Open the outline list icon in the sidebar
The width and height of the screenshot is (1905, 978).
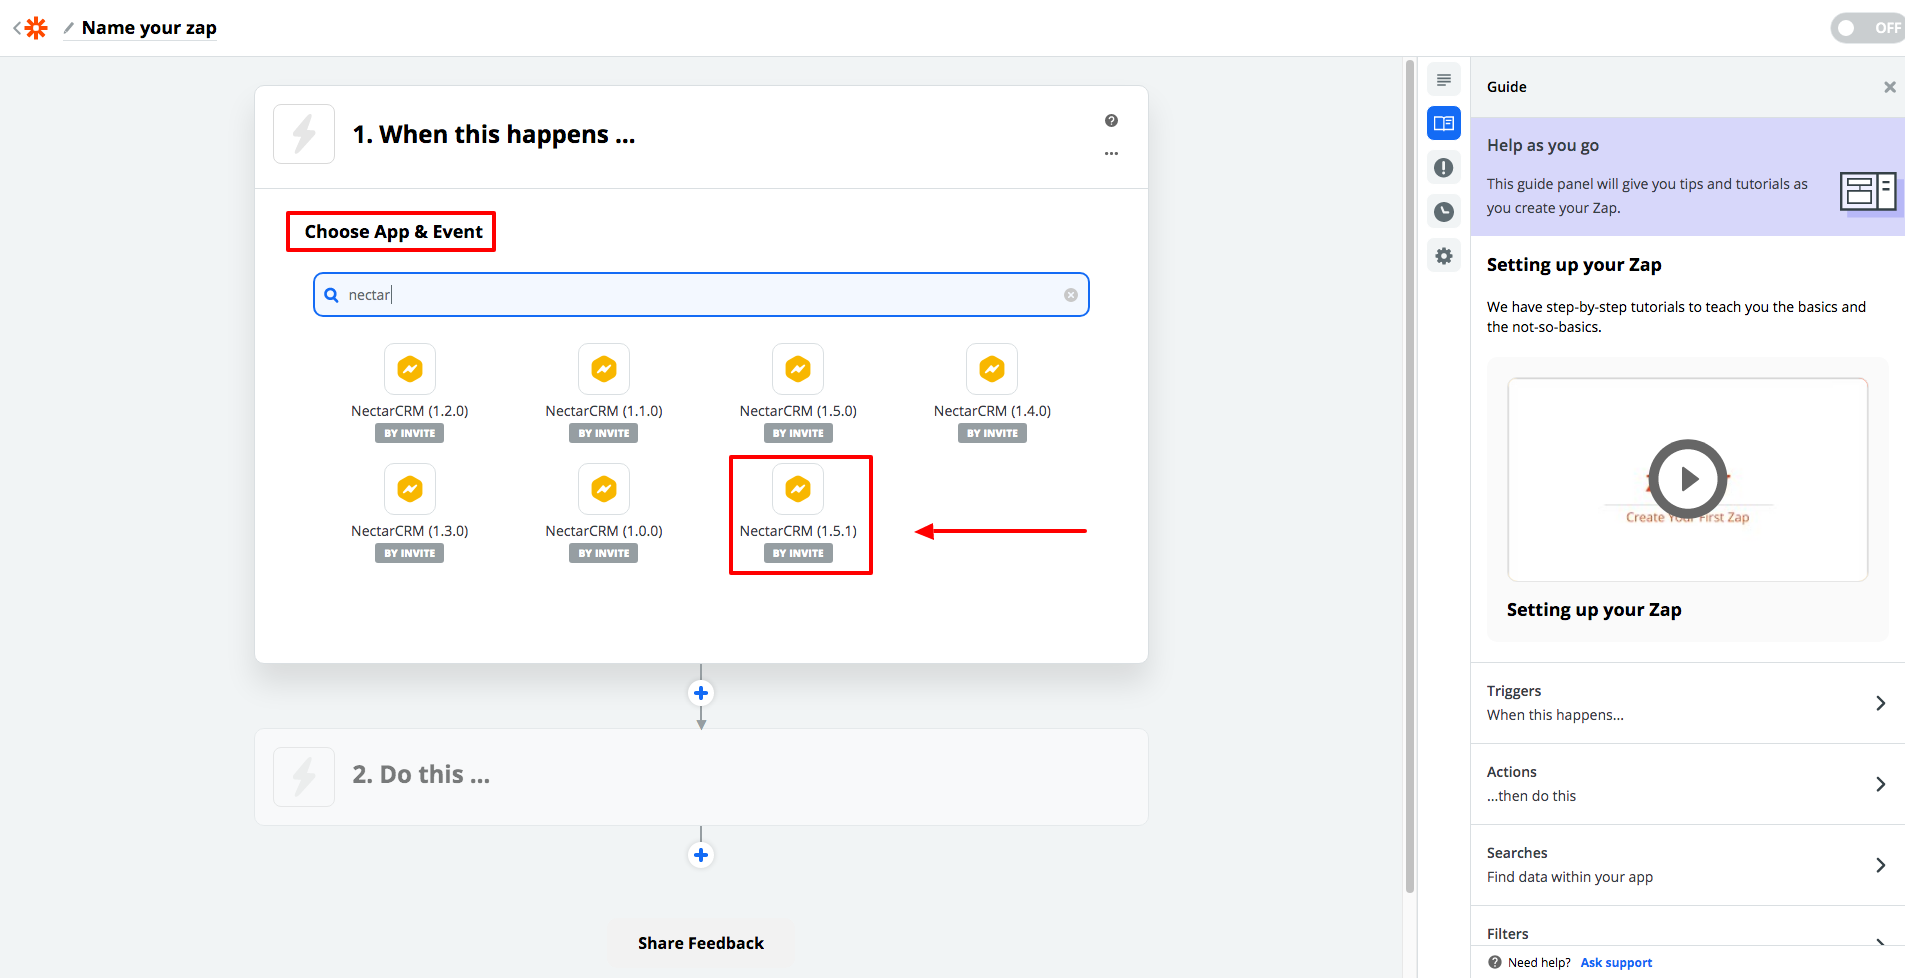click(x=1444, y=80)
